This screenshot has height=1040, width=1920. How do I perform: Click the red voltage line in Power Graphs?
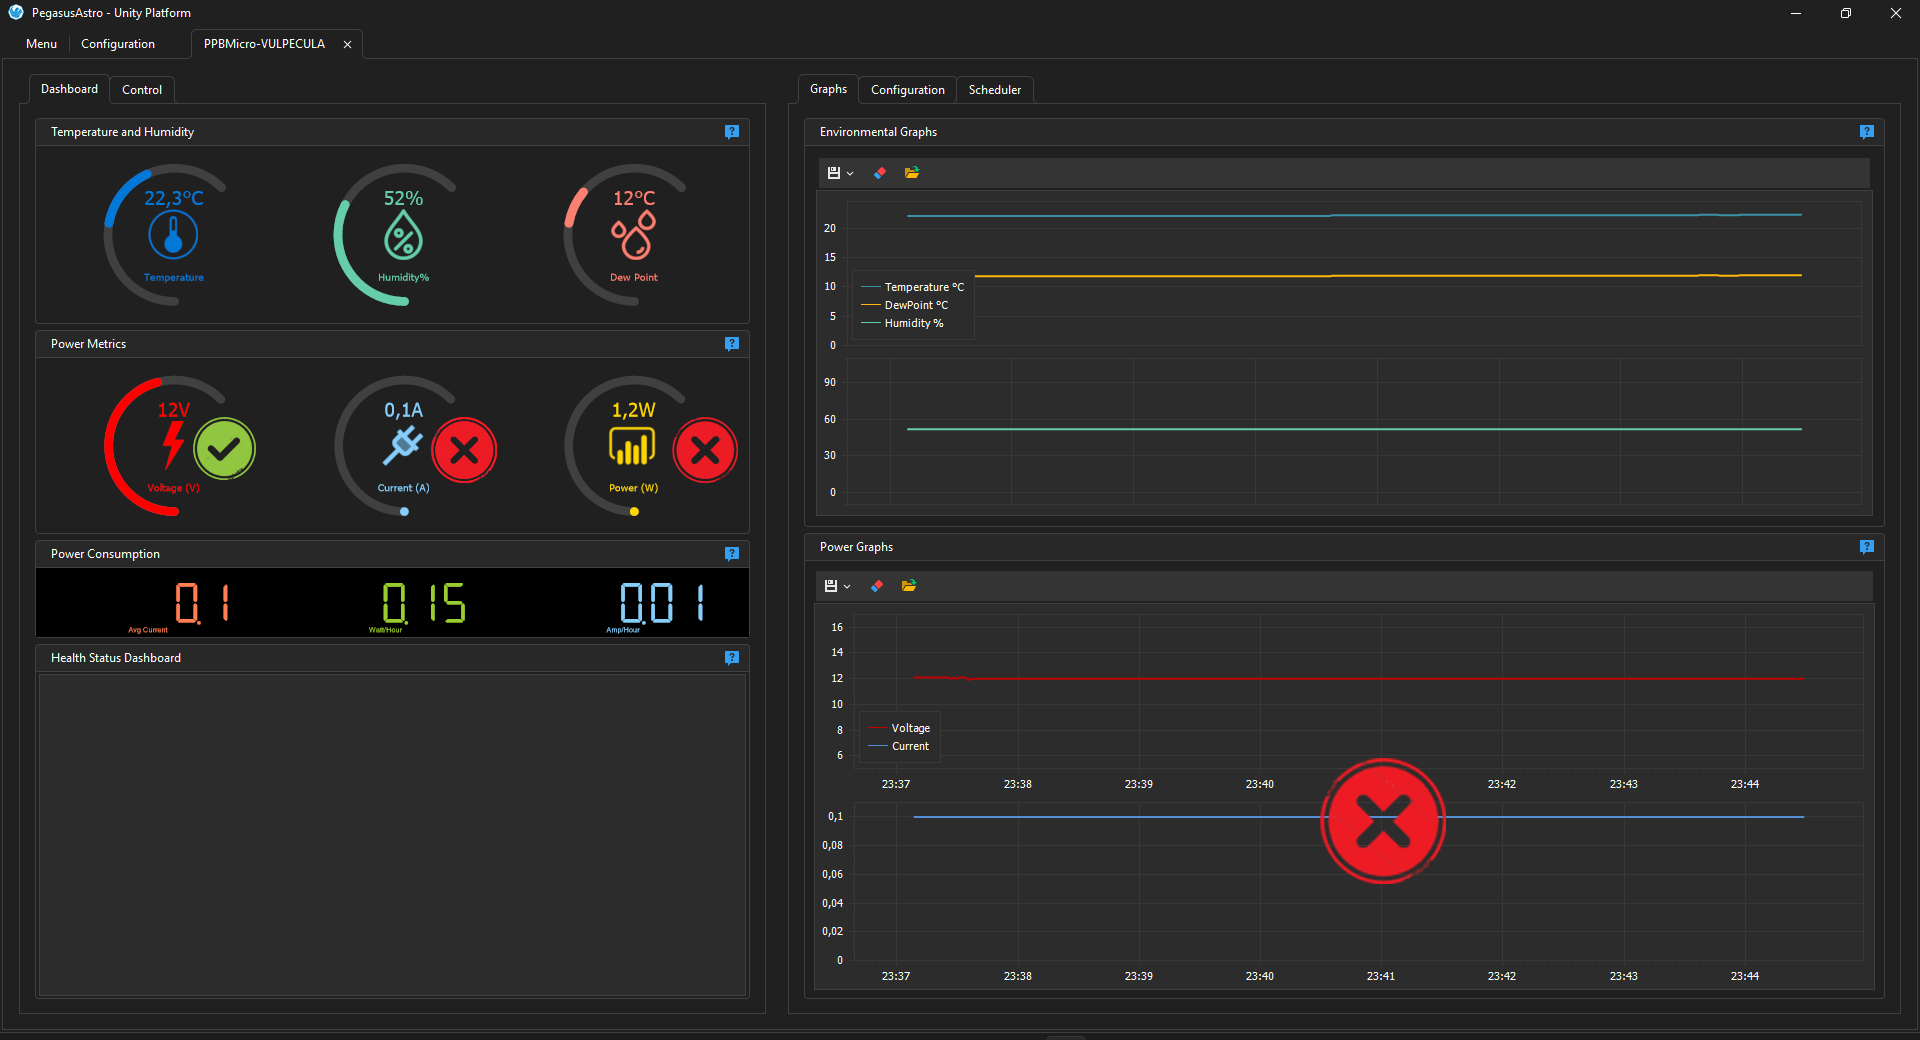coord(1358,679)
